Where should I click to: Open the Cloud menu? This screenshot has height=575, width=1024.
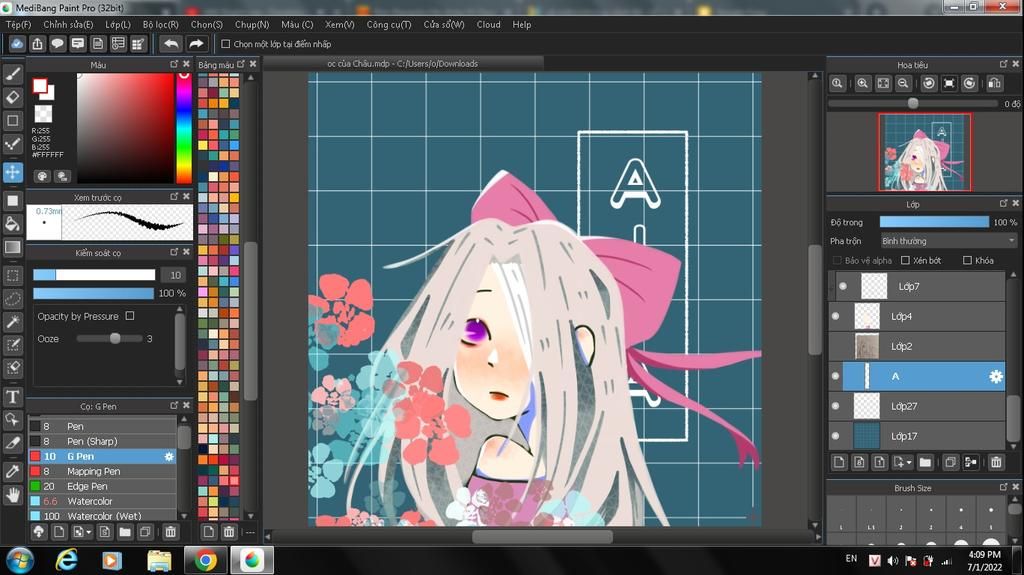pyautogui.click(x=488, y=24)
